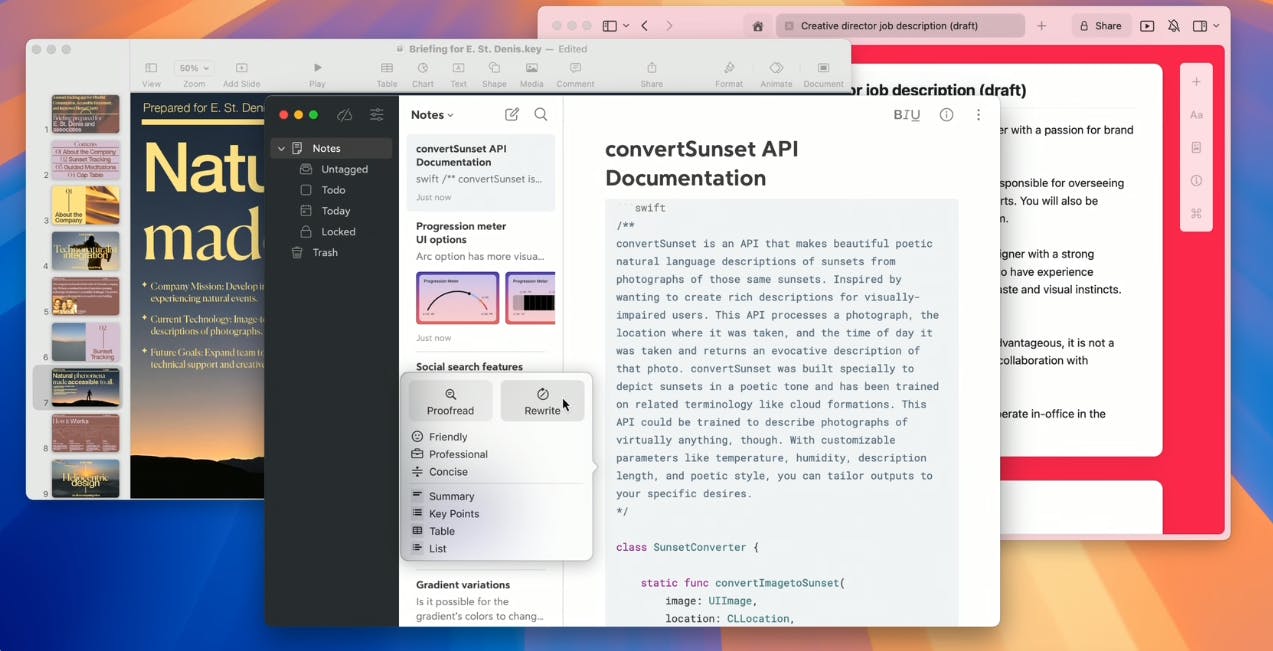Open the Shape menu in Keynote
1273x651 pixels.
(494, 74)
